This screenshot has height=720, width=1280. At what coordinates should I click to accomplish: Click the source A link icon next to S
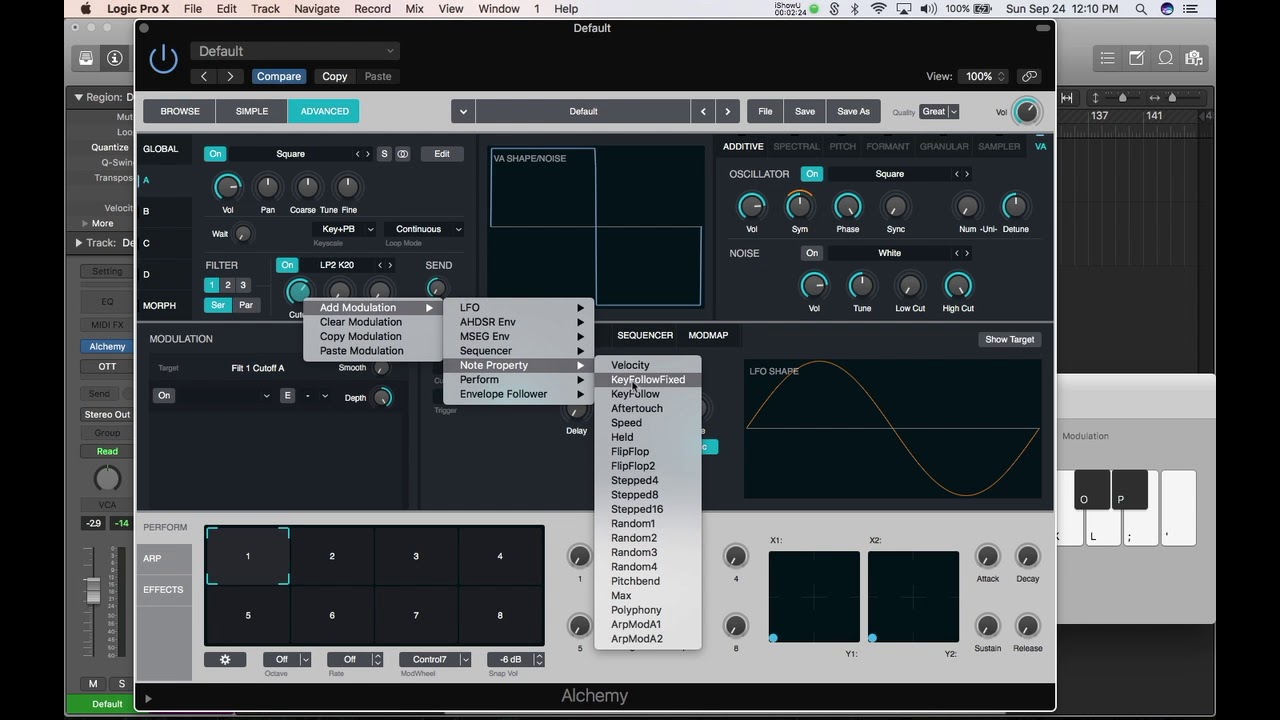(403, 154)
